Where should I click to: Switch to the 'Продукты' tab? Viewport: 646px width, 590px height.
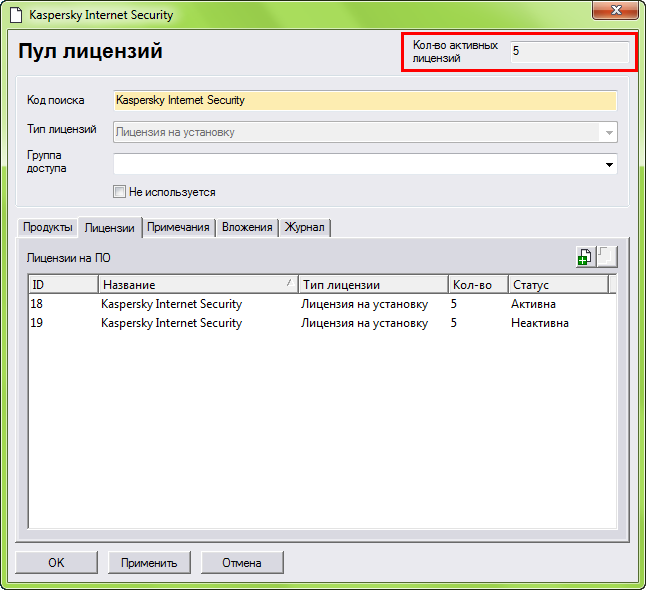tap(47, 227)
